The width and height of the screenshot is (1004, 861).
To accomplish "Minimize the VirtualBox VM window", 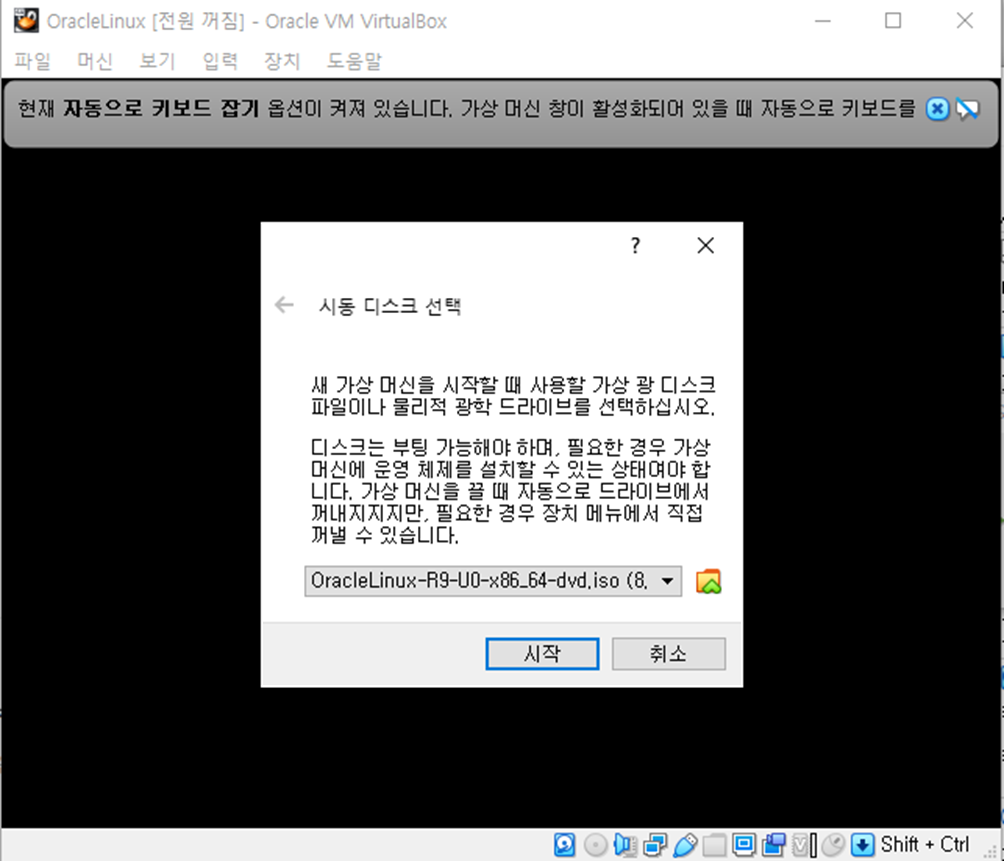I will [x=823, y=20].
